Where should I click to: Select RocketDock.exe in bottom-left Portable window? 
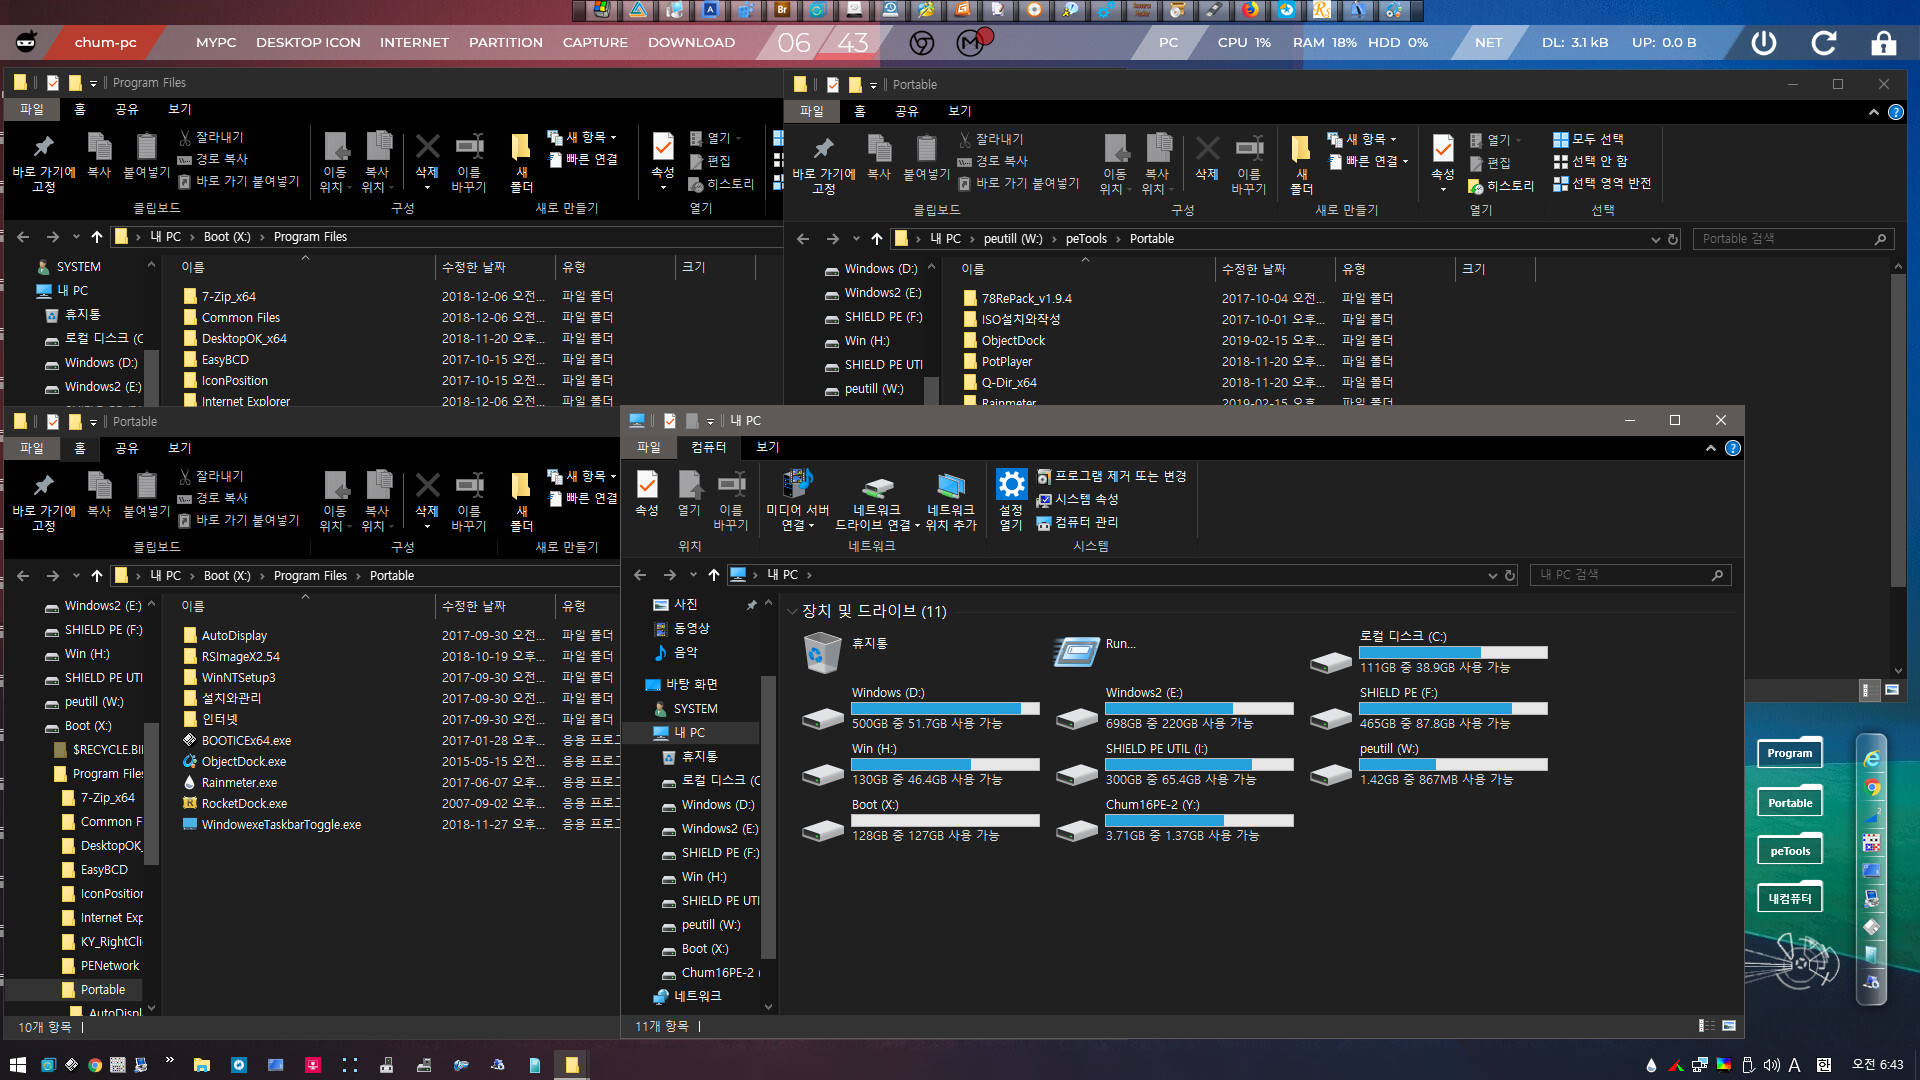(244, 803)
